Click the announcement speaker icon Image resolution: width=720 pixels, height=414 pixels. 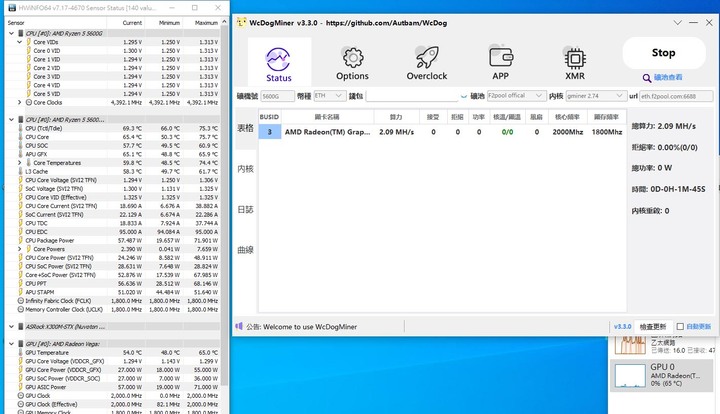(x=239, y=326)
